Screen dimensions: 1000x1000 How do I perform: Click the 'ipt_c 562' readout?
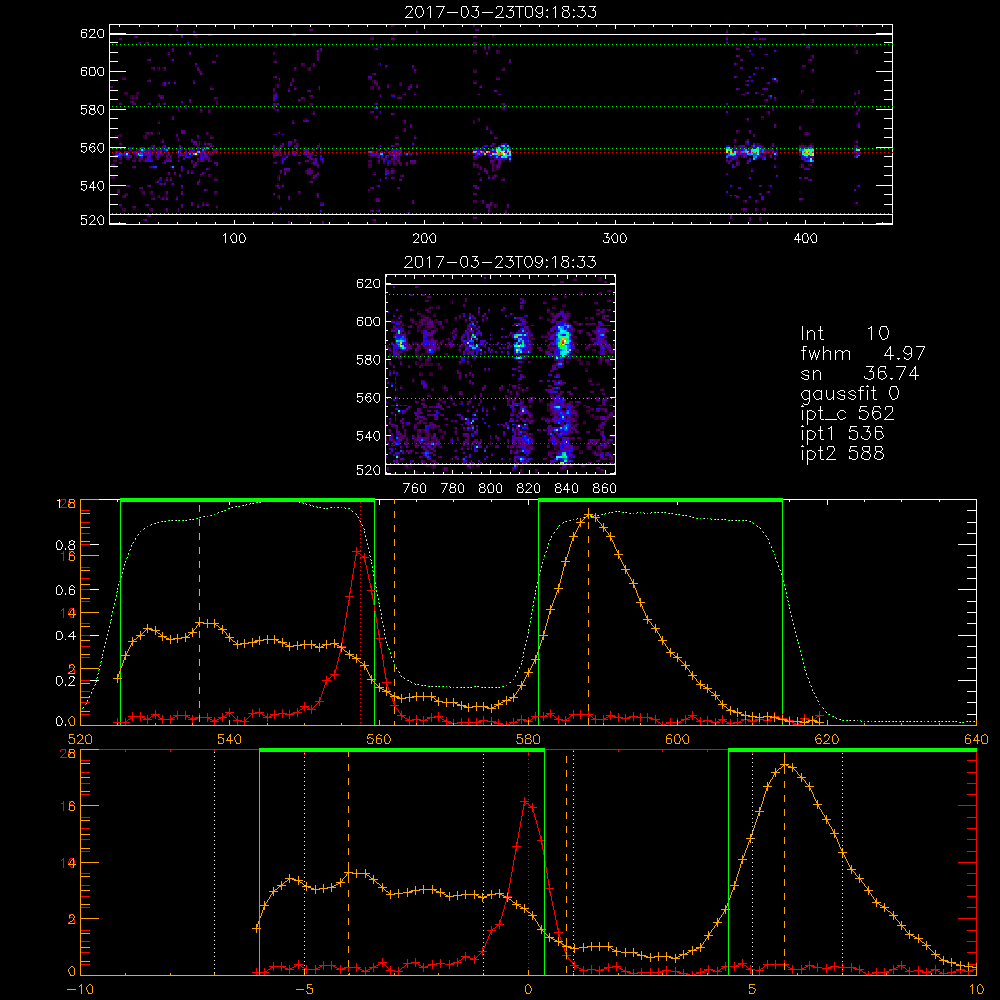click(x=847, y=414)
